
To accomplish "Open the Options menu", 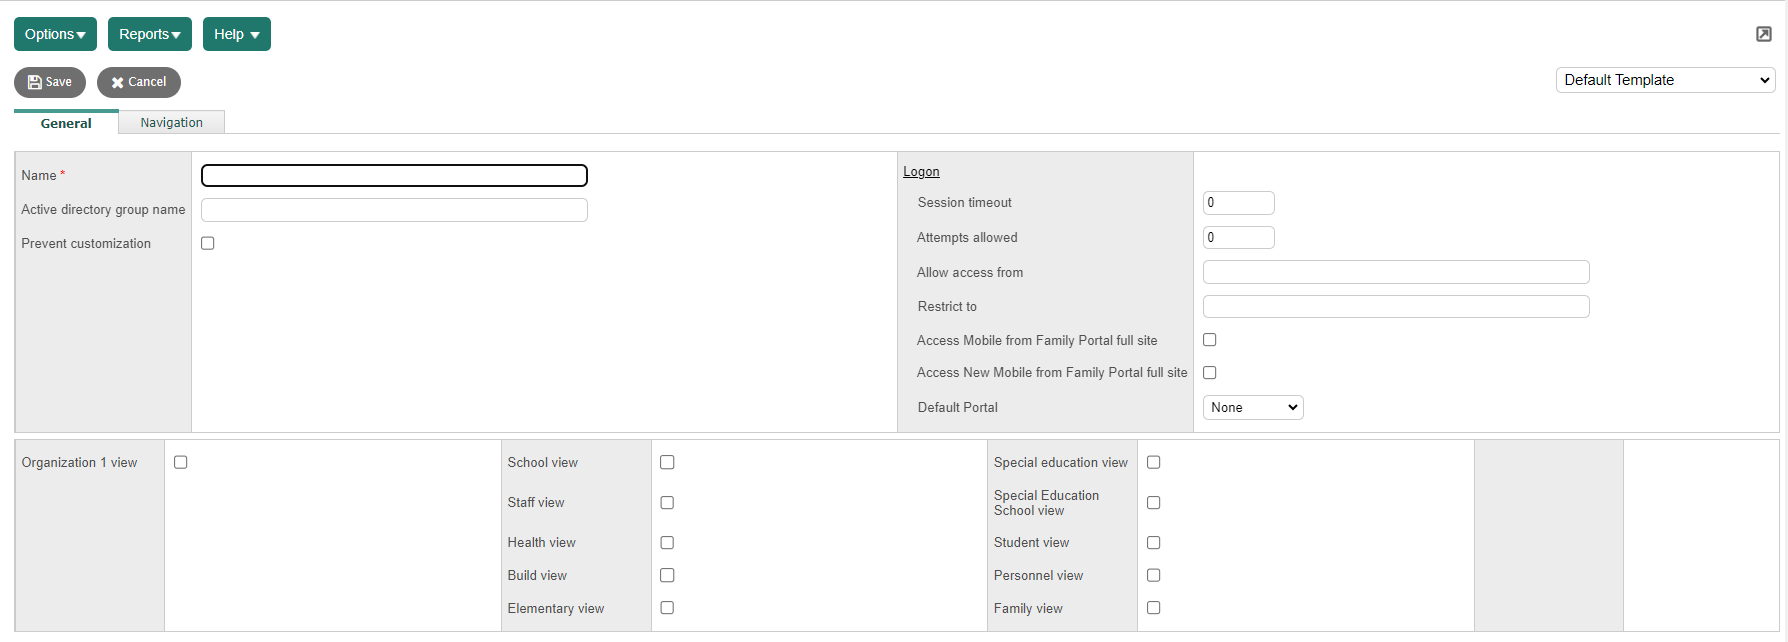I will click(x=55, y=34).
